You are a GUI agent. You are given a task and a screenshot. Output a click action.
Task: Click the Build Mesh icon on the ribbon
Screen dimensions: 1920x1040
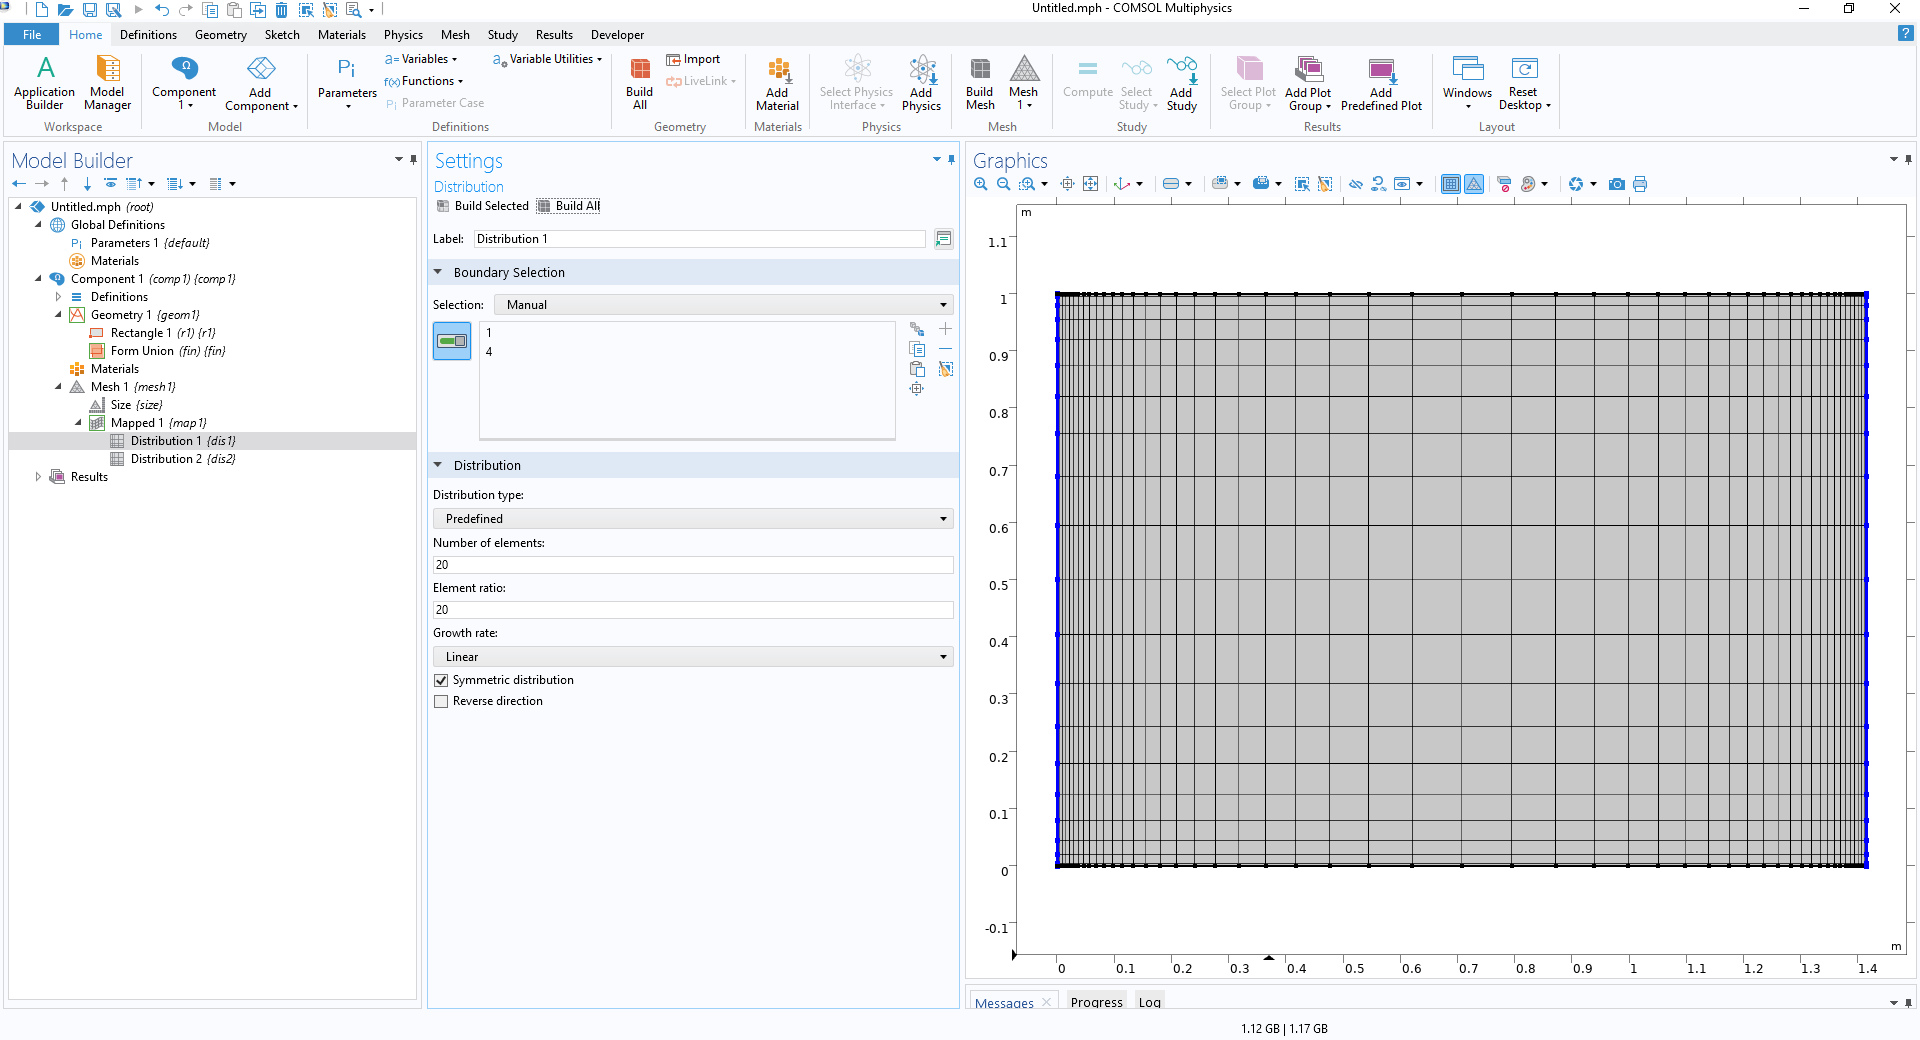(x=979, y=84)
